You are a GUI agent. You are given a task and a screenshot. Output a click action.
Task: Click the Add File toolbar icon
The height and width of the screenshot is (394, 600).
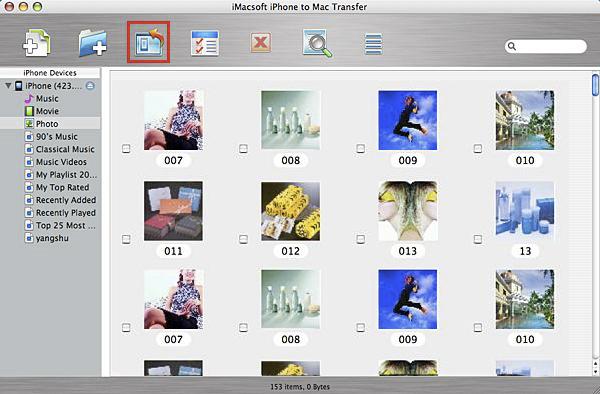pos(37,43)
